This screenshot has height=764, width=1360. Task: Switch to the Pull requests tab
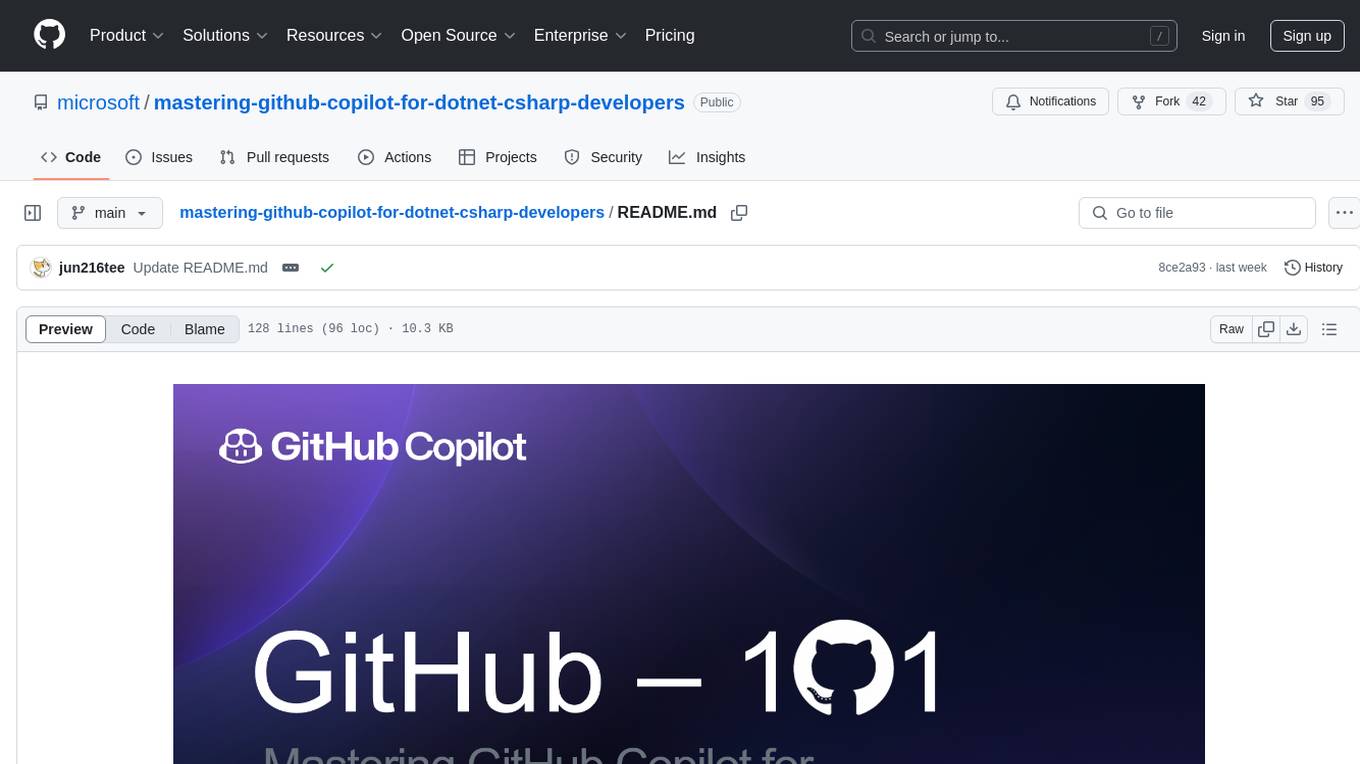274,157
